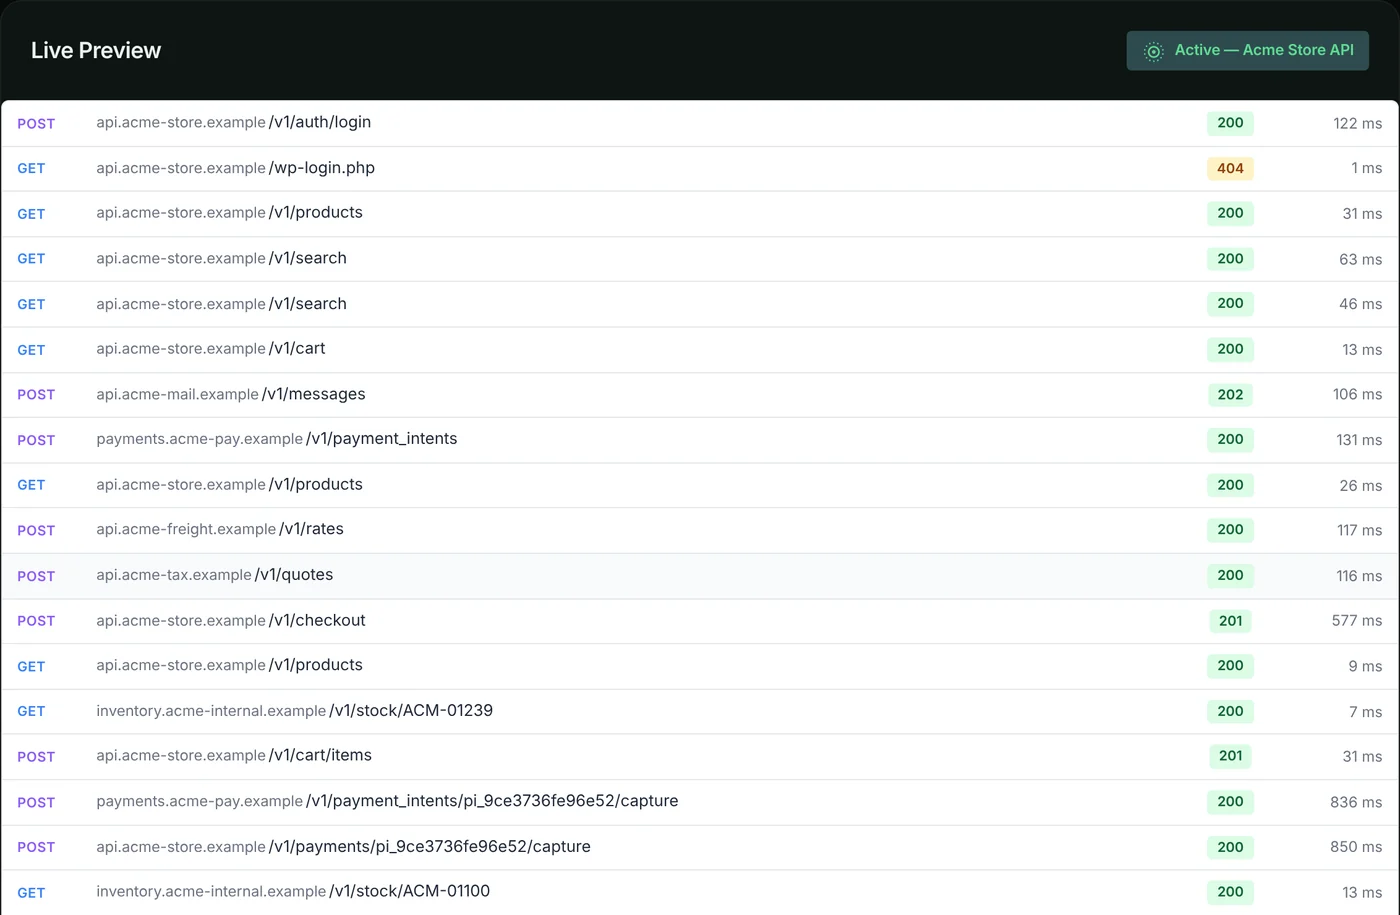Select the api.acme-freight.example host text

point(186,529)
